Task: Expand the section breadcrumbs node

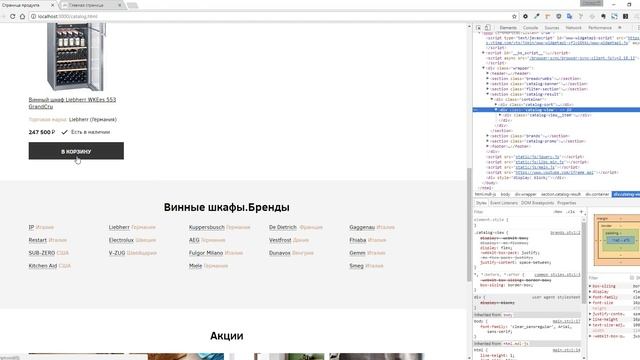Action: (x=488, y=79)
